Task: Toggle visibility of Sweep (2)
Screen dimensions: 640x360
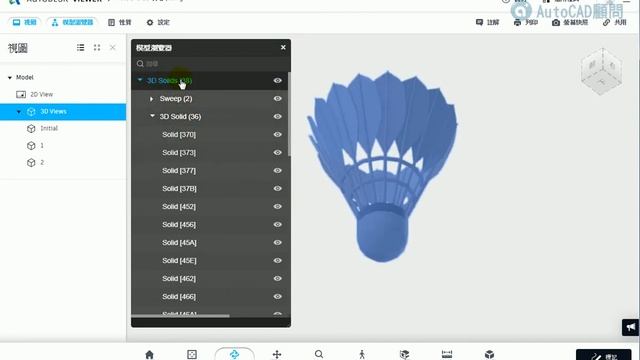Action: click(278, 98)
